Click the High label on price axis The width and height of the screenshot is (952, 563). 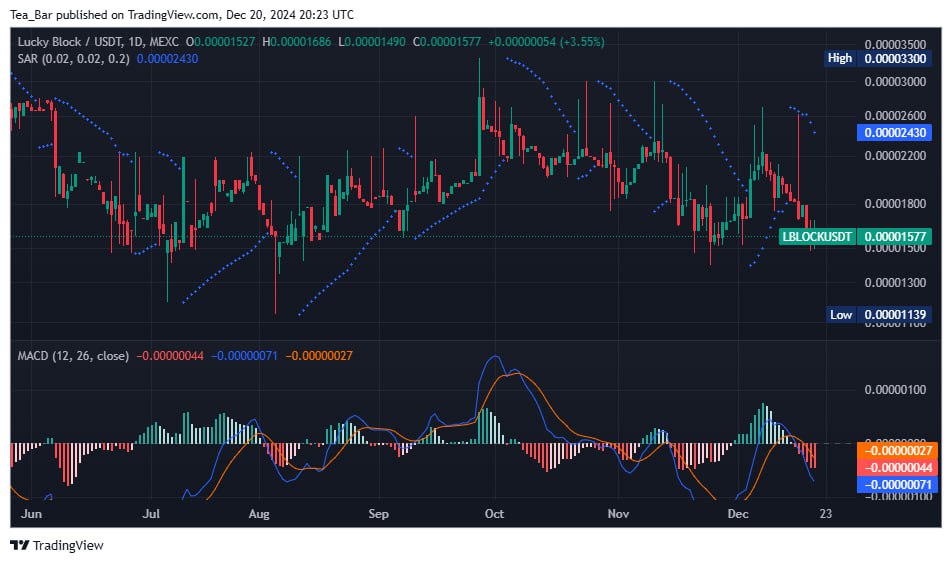[840, 58]
